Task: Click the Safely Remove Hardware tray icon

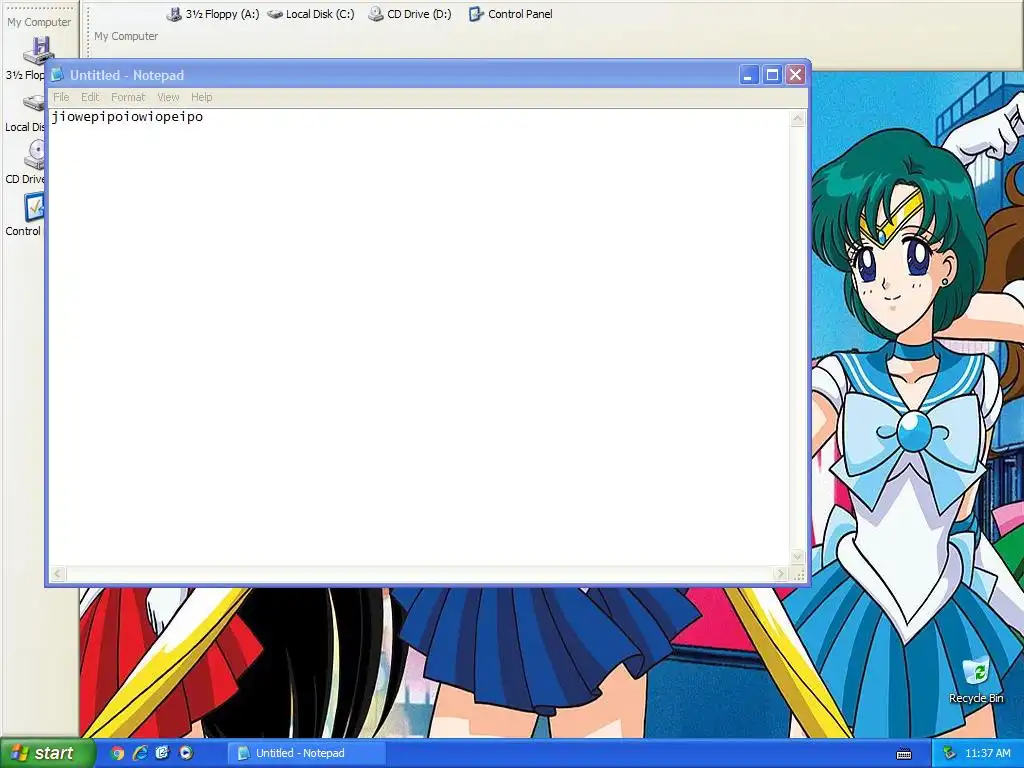Action: coord(949,753)
